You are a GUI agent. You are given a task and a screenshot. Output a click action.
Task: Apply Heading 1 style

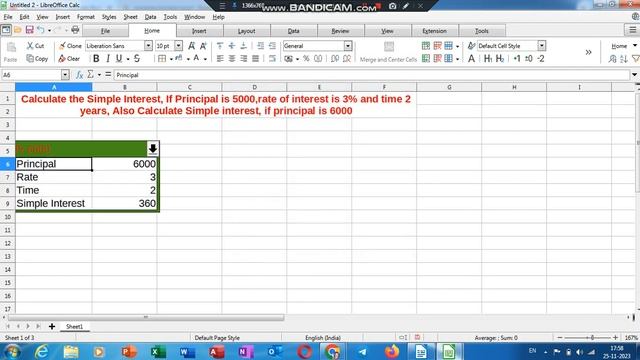pyautogui.click(x=488, y=59)
